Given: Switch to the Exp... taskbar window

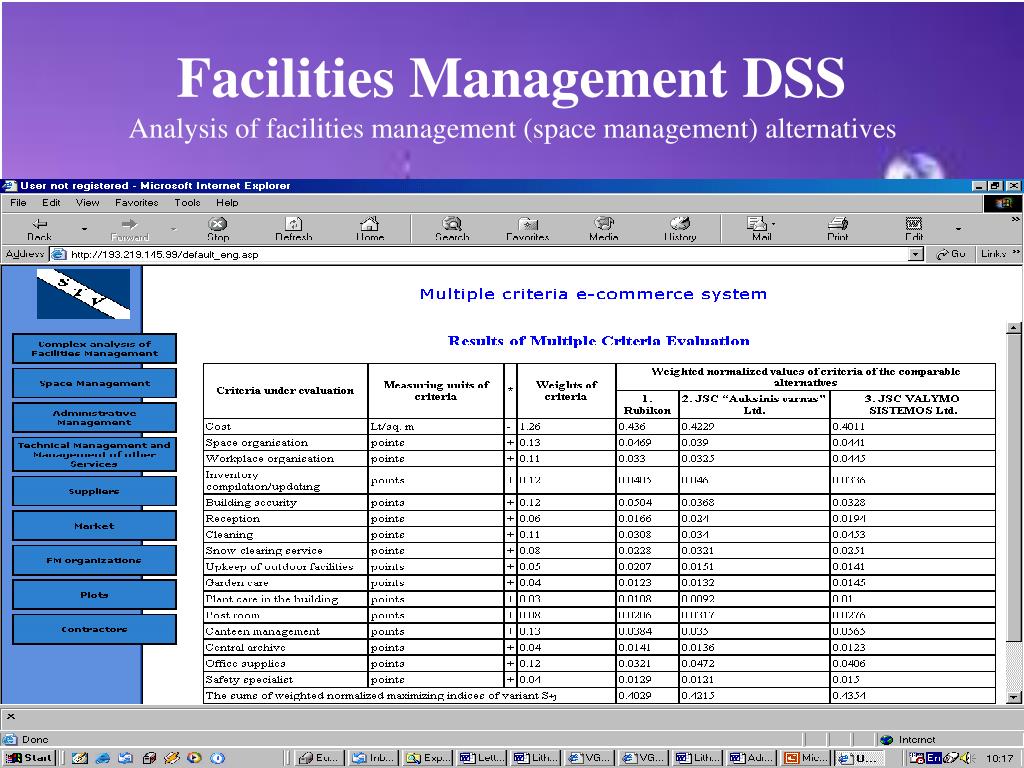Looking at the screenshot, I should point(428,758).
